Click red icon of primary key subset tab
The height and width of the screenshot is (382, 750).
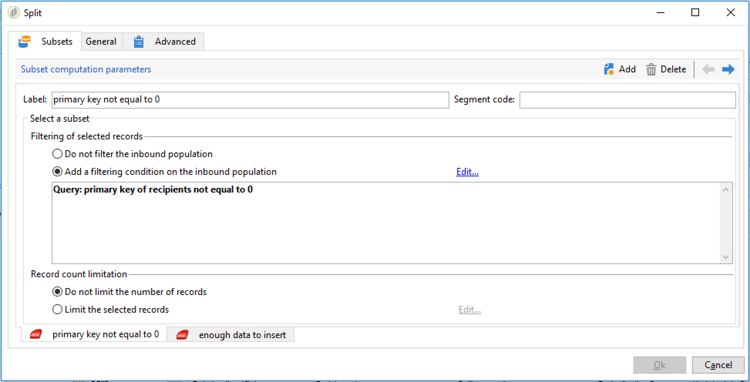[36, 335]
